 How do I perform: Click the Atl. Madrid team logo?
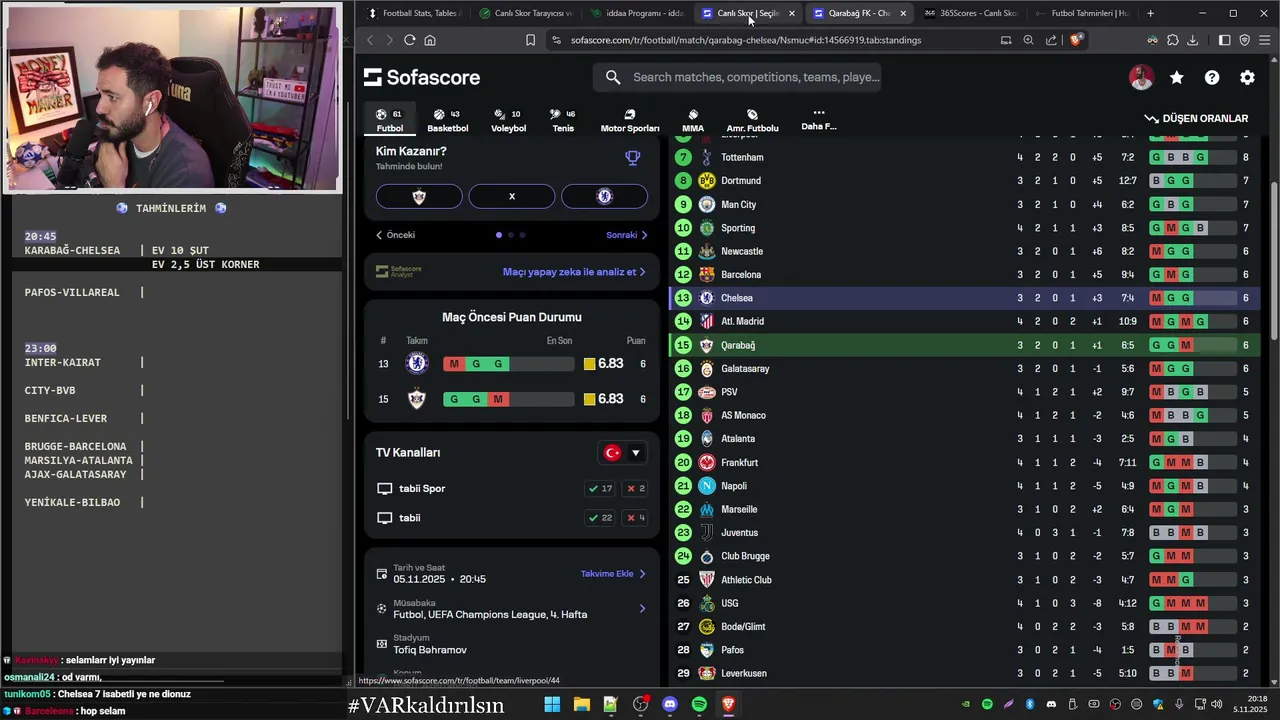coord(707,322)
